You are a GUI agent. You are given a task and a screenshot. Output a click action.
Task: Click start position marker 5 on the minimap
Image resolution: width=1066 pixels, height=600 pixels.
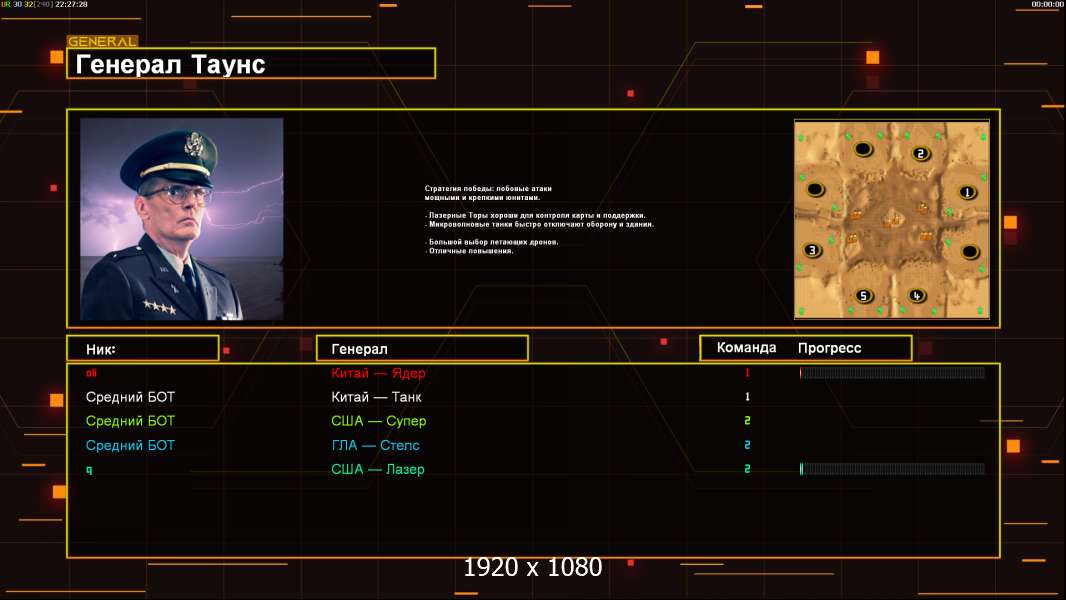(863, 296)
